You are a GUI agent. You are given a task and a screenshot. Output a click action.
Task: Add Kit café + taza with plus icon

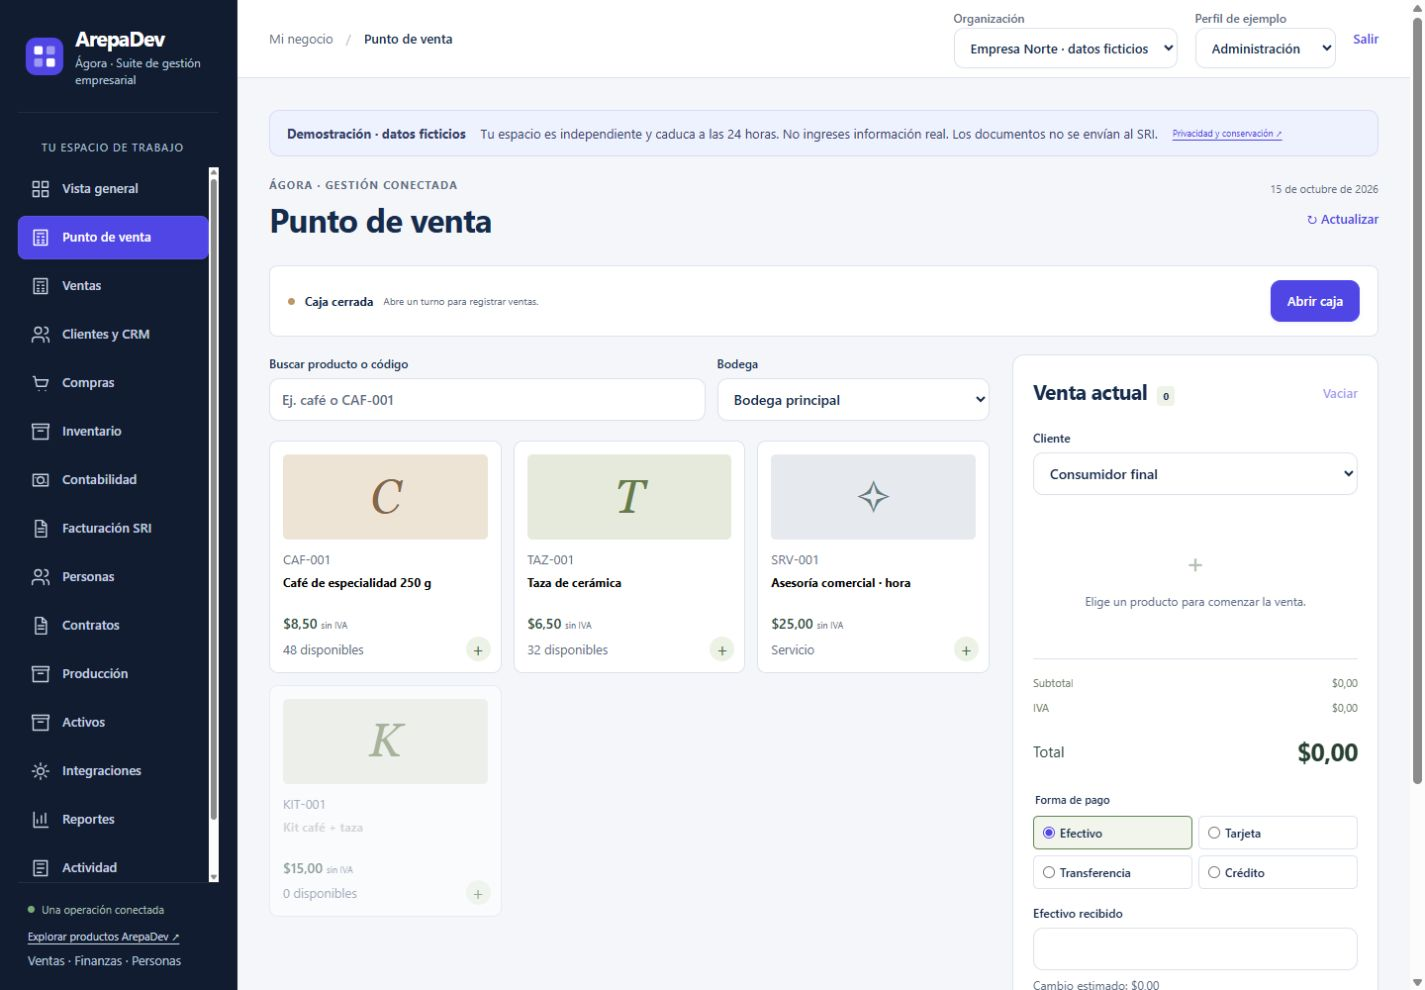click(478, 894)
